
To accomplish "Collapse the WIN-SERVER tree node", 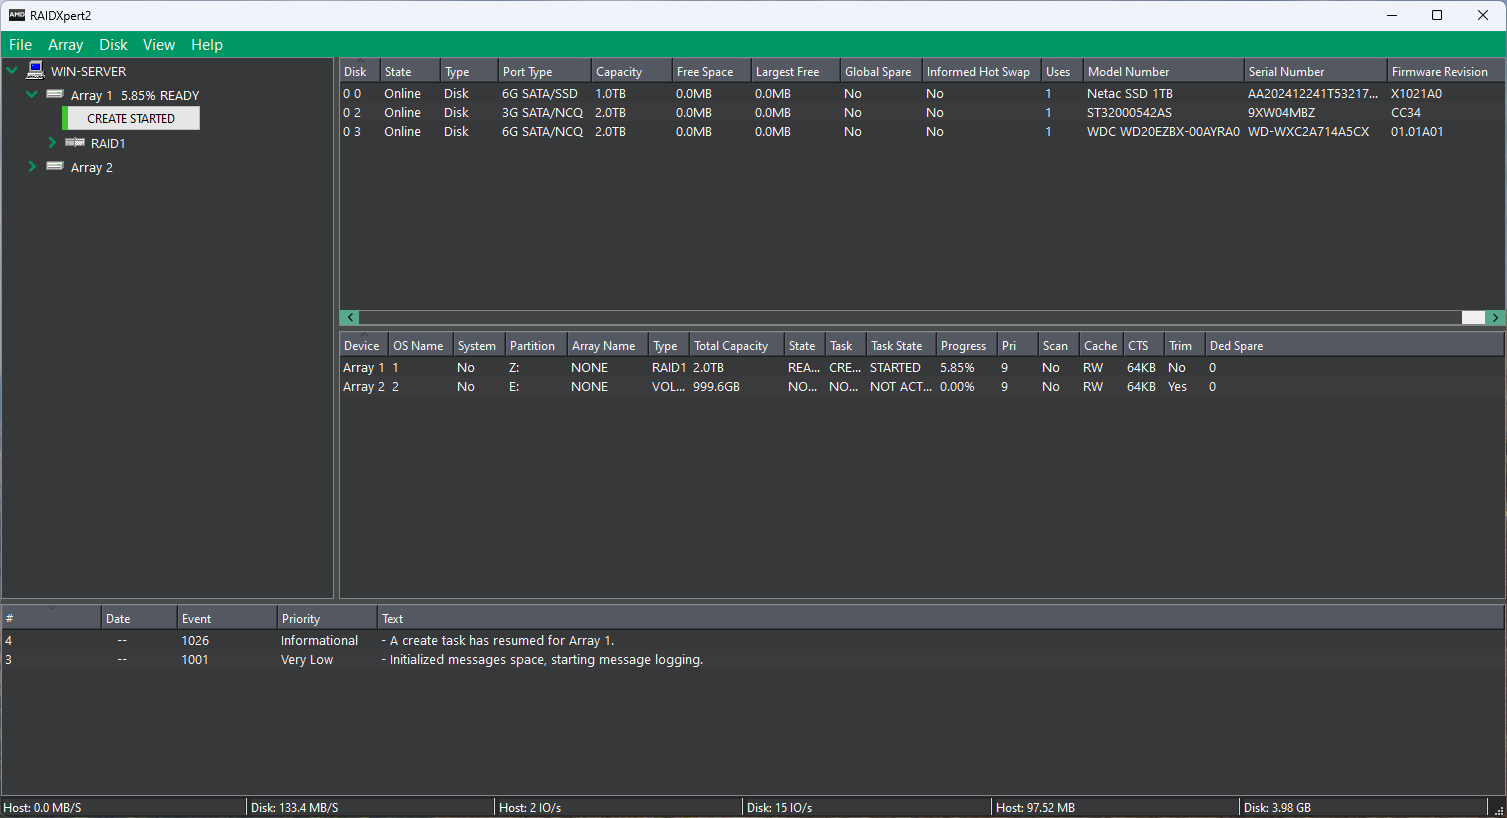I will pos(12,71).
